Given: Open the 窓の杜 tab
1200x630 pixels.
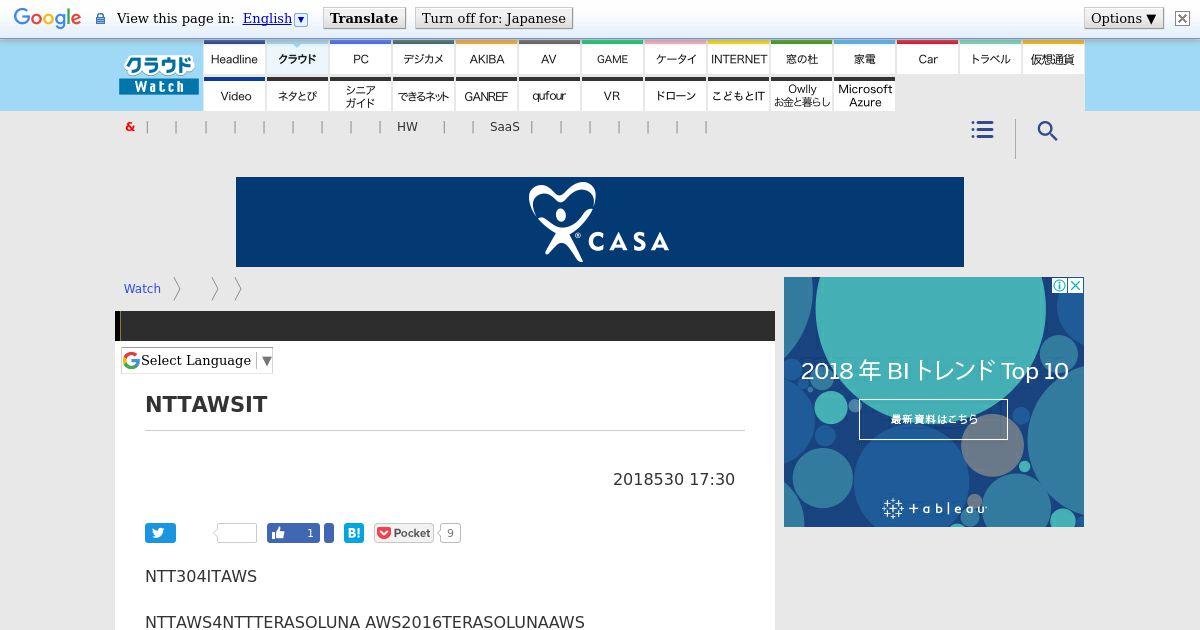Looking at the screenshot, I should coord(801,59).
